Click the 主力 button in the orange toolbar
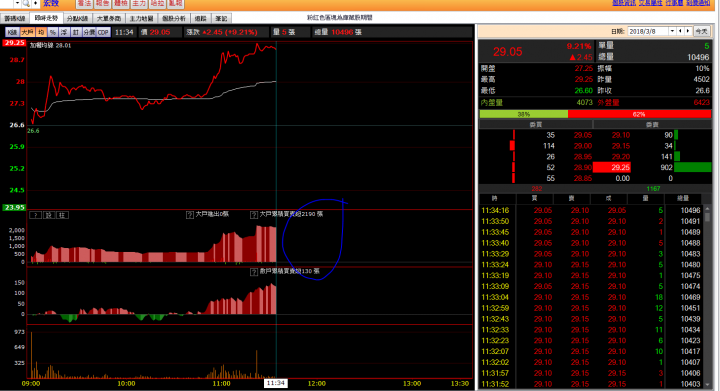The image size is (720, 391). click(139, 4)
